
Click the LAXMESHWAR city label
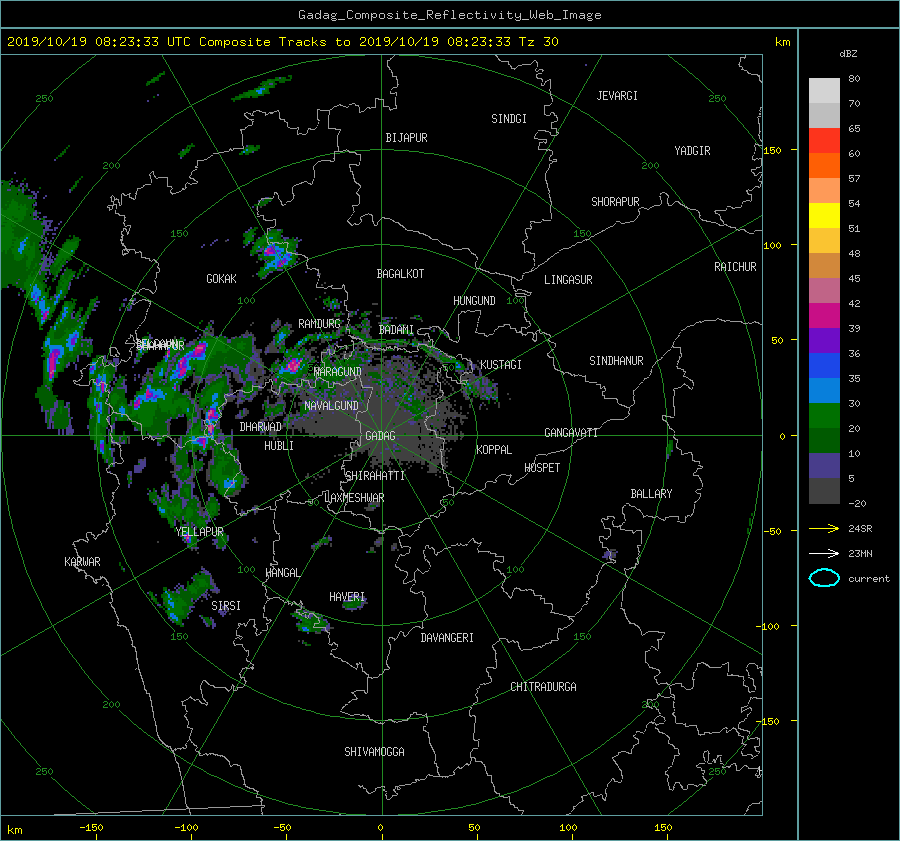[x=354, y=498]
